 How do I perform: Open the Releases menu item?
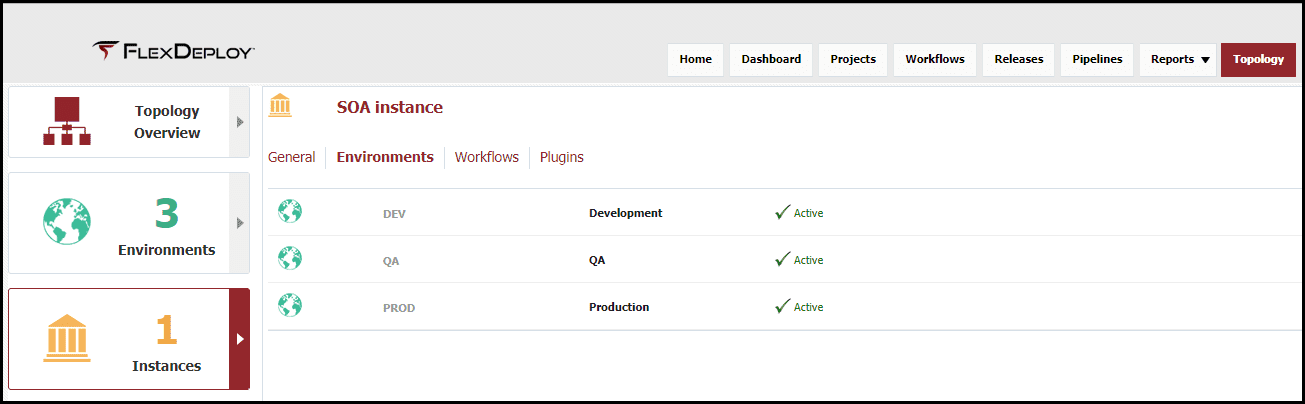coord(1019,59)
